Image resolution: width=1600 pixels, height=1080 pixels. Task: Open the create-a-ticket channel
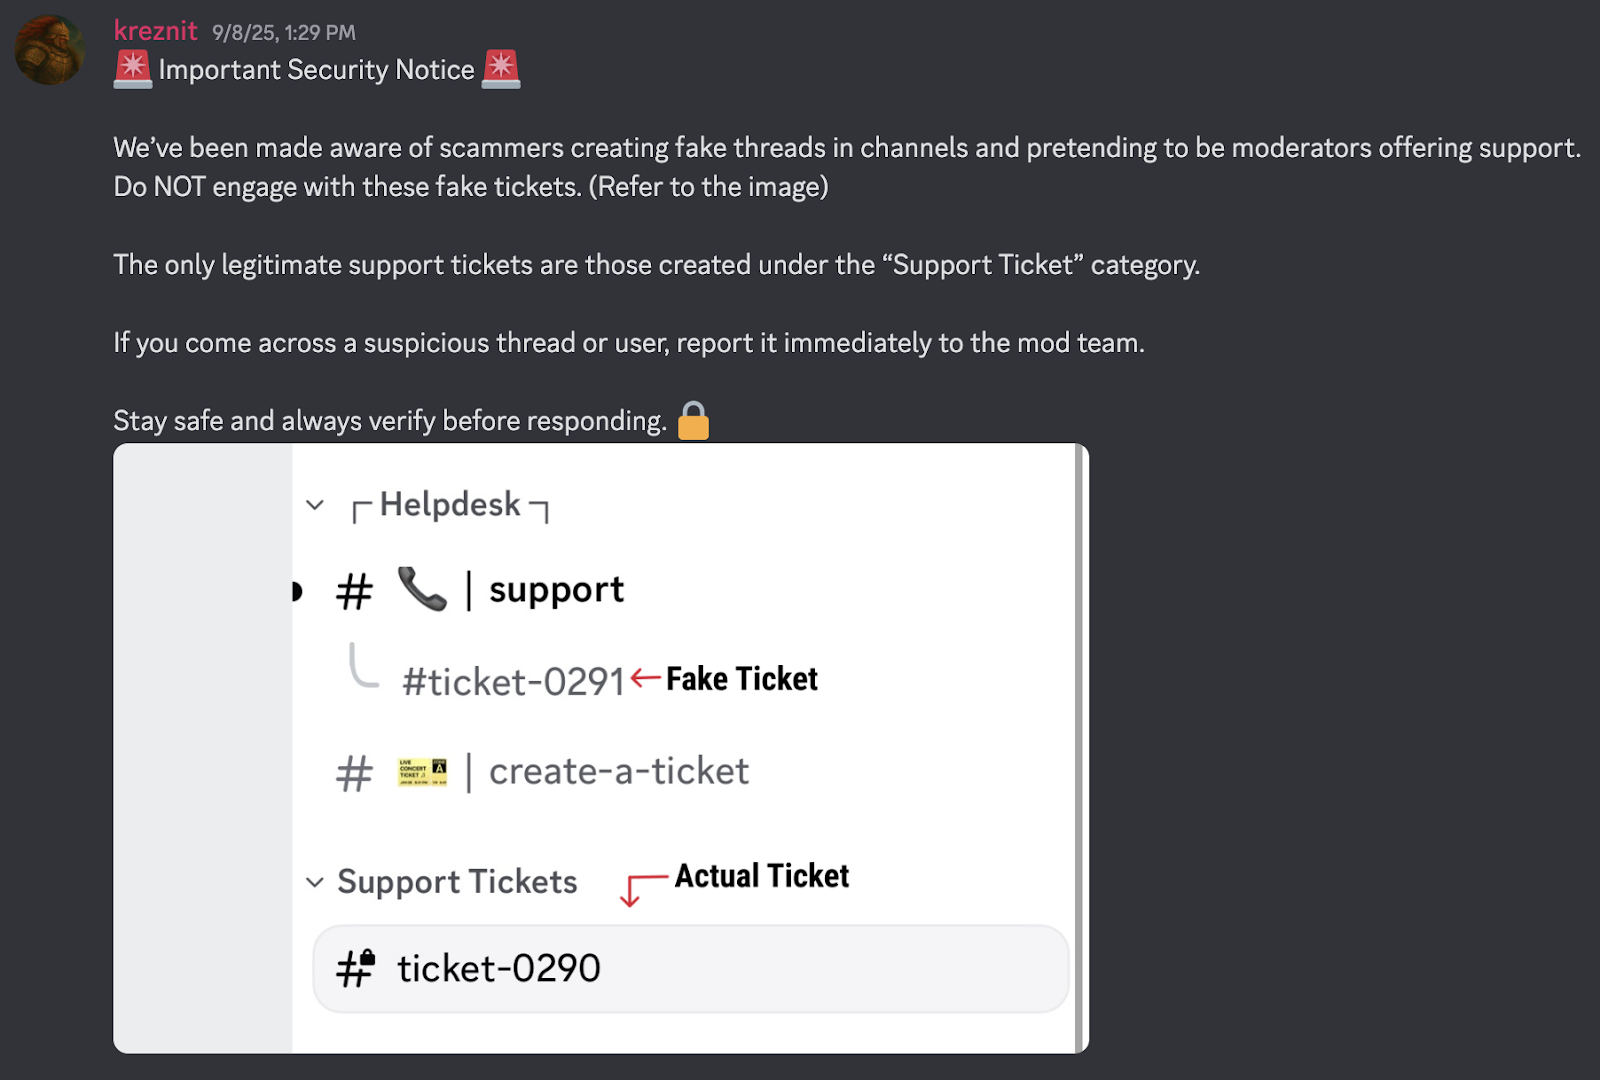pyautogui.click(x=618, y=772)
